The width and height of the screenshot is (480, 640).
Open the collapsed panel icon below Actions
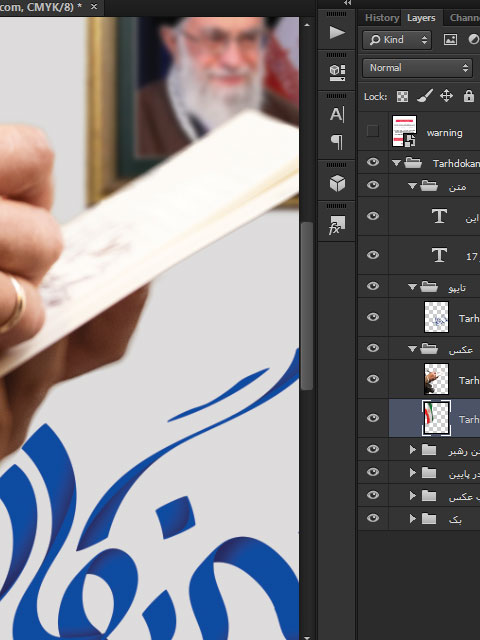click(x=337, y=72)
